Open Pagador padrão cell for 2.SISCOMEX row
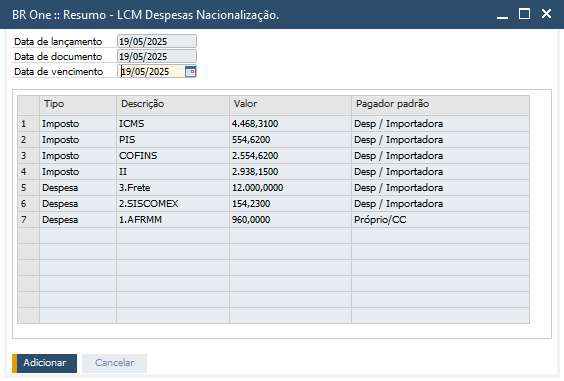564x381 pixels. 440,204
